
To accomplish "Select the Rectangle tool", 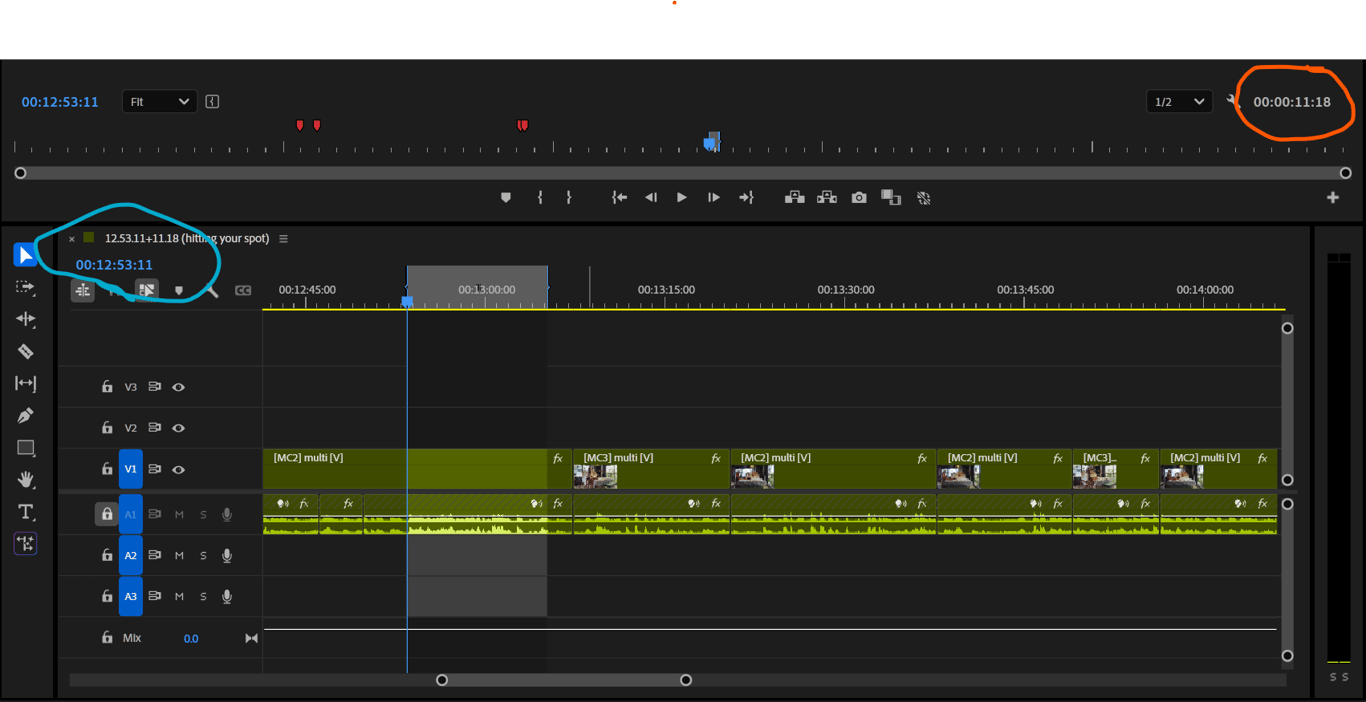I will 25,447.
